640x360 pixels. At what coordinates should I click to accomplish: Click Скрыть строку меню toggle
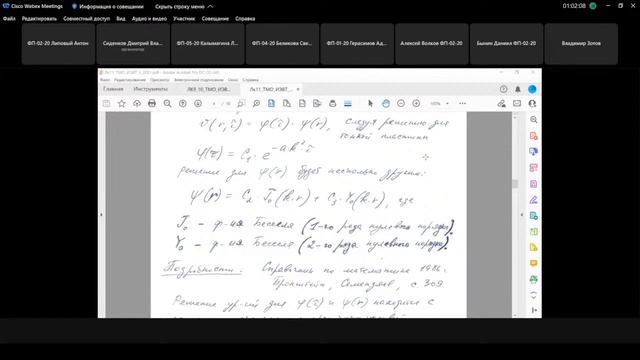click(x=184, y=7)
